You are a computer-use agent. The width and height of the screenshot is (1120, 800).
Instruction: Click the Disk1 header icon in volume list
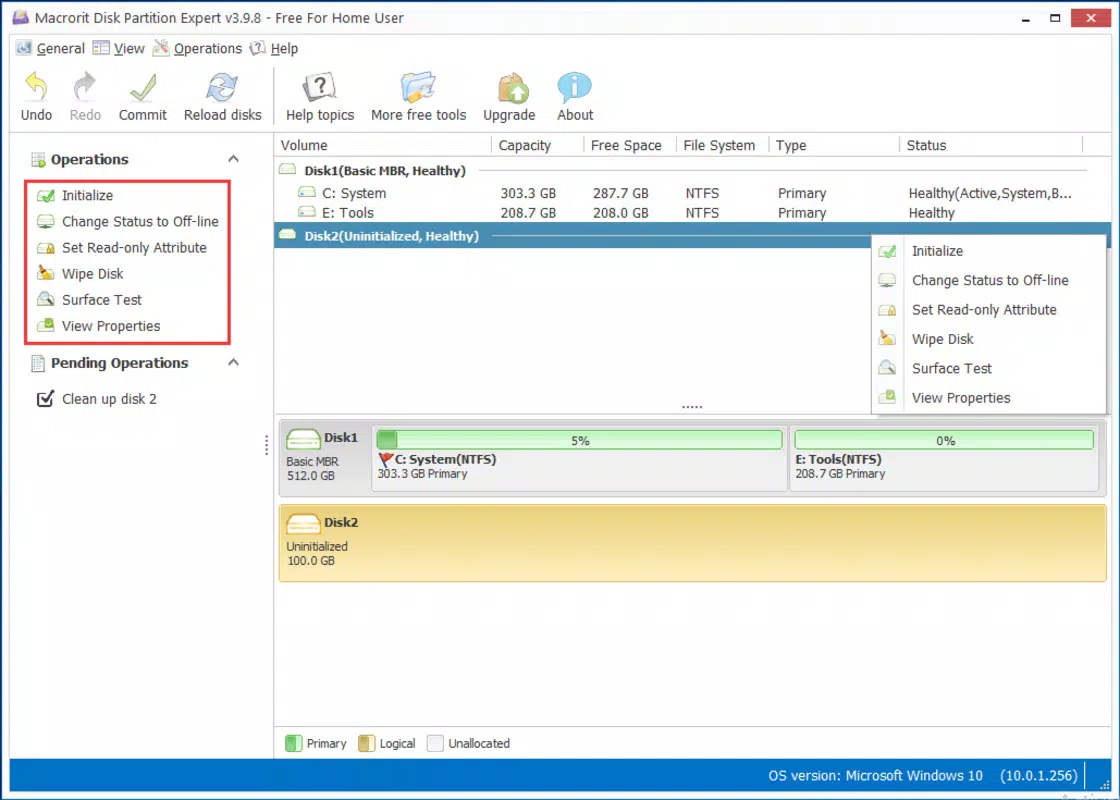[287, 169]
